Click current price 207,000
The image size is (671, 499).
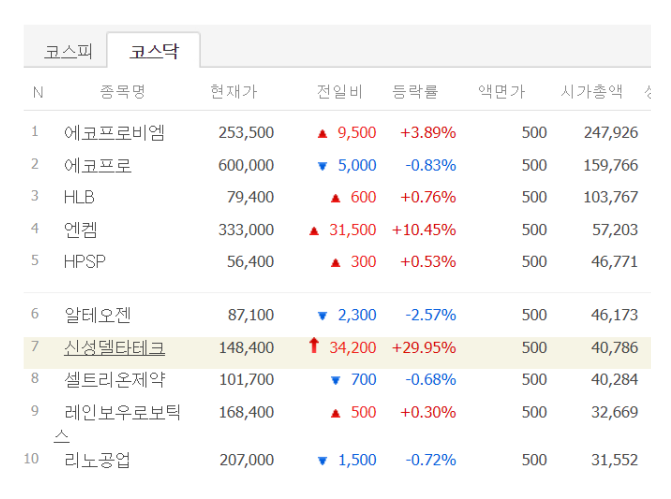pyautogui.click(x=247, y=460)
